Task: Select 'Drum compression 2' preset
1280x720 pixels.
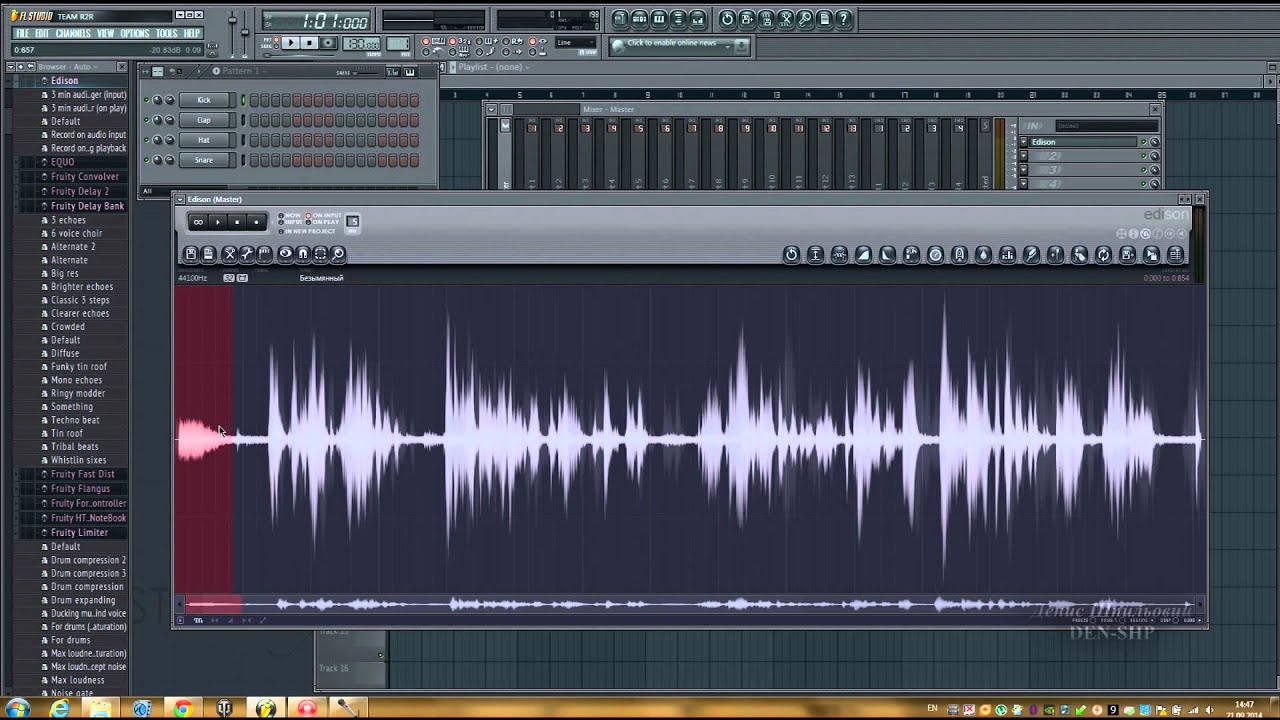Action: pos(88,560)
